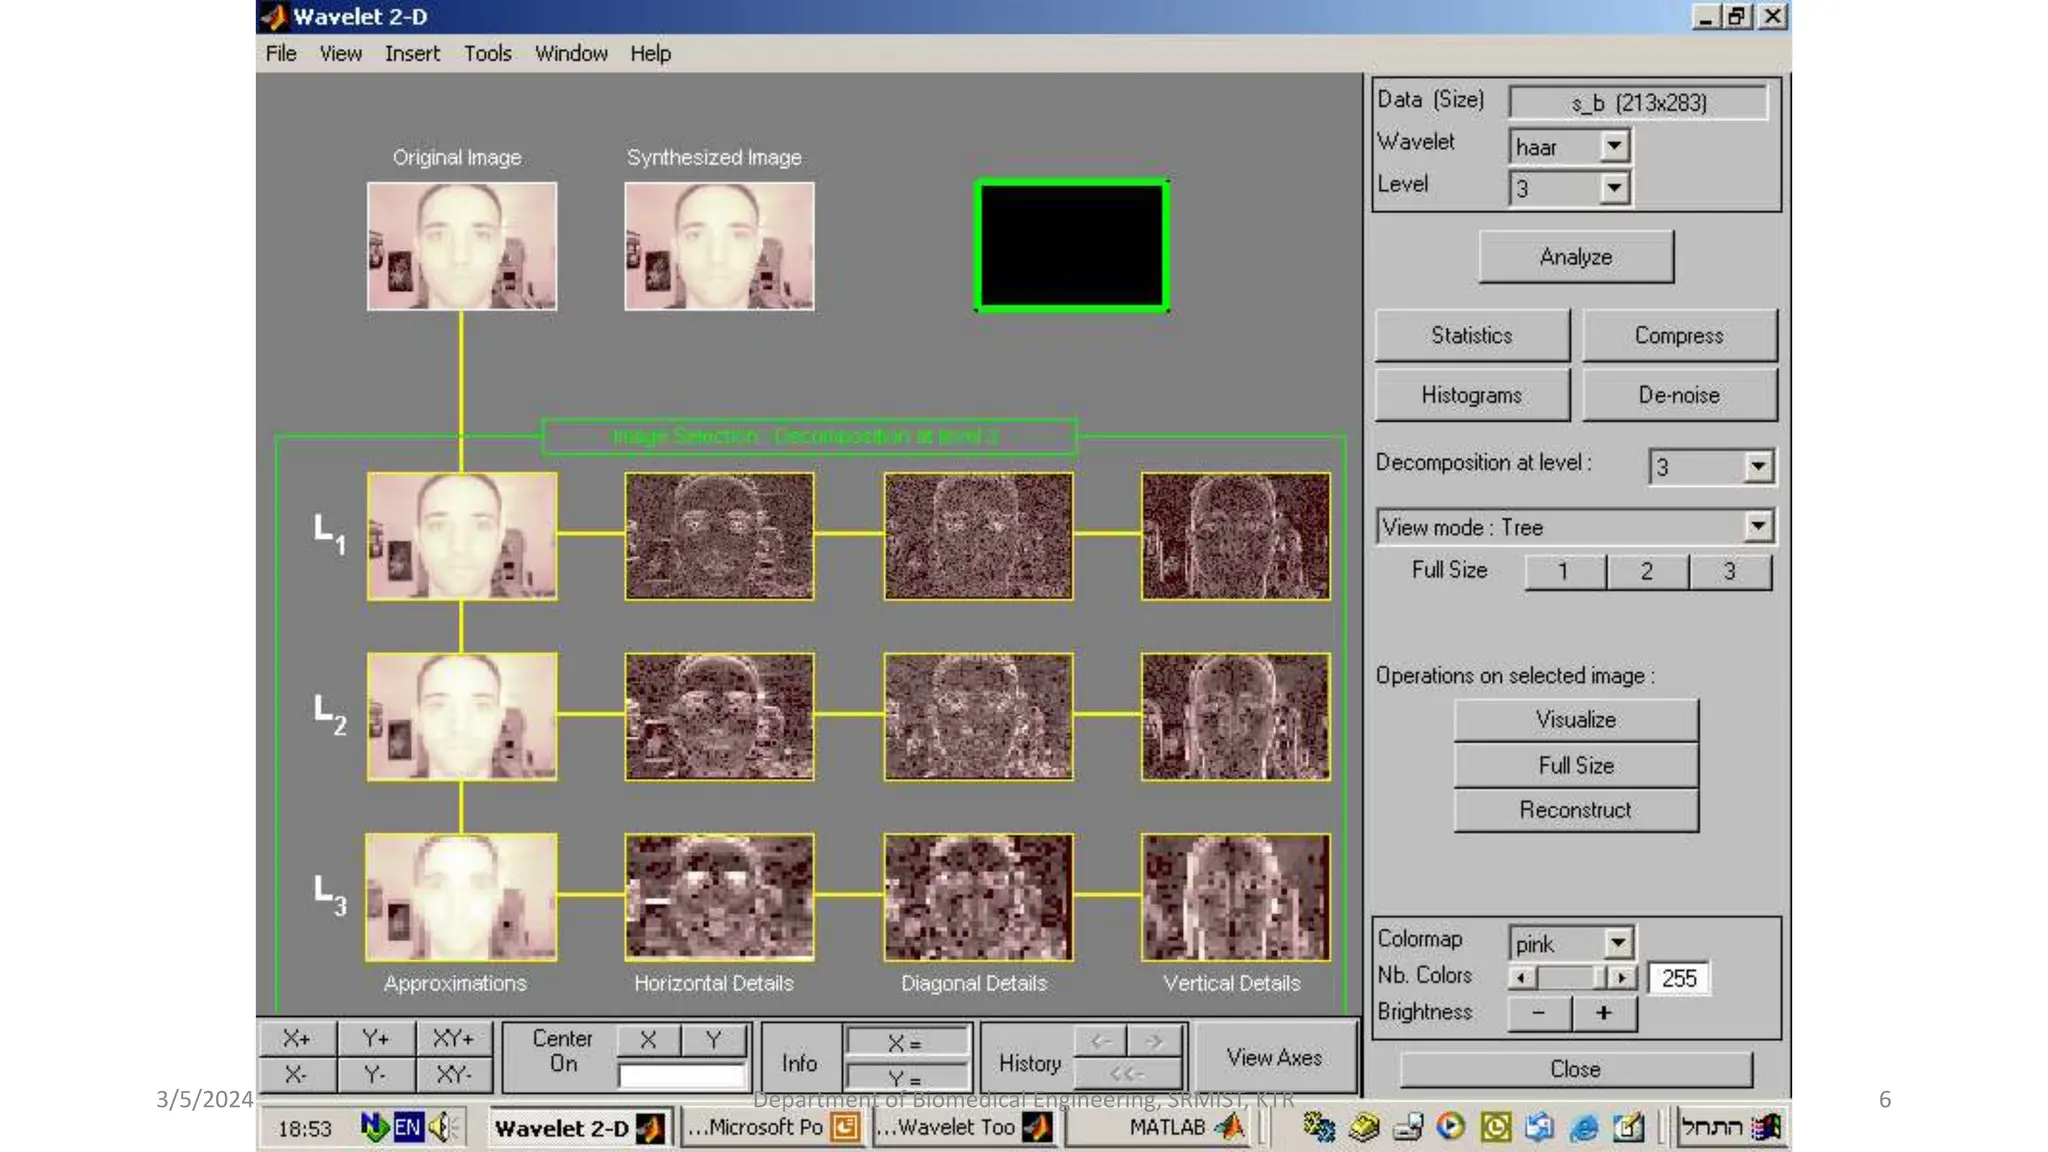Click the Nb. Colors slider track
The height and width of the screenshot is (1152, 2048).
tap(1566, 978)
